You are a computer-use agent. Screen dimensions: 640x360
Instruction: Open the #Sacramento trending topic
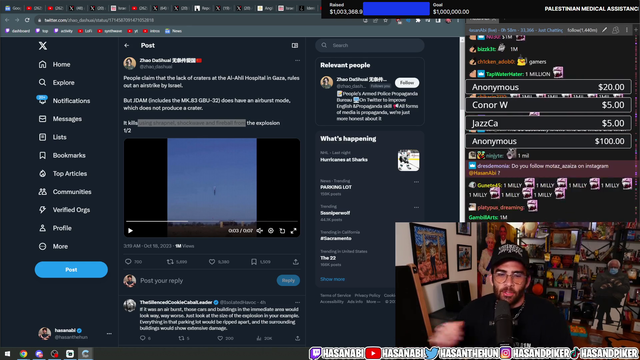(x=336, y=238)
